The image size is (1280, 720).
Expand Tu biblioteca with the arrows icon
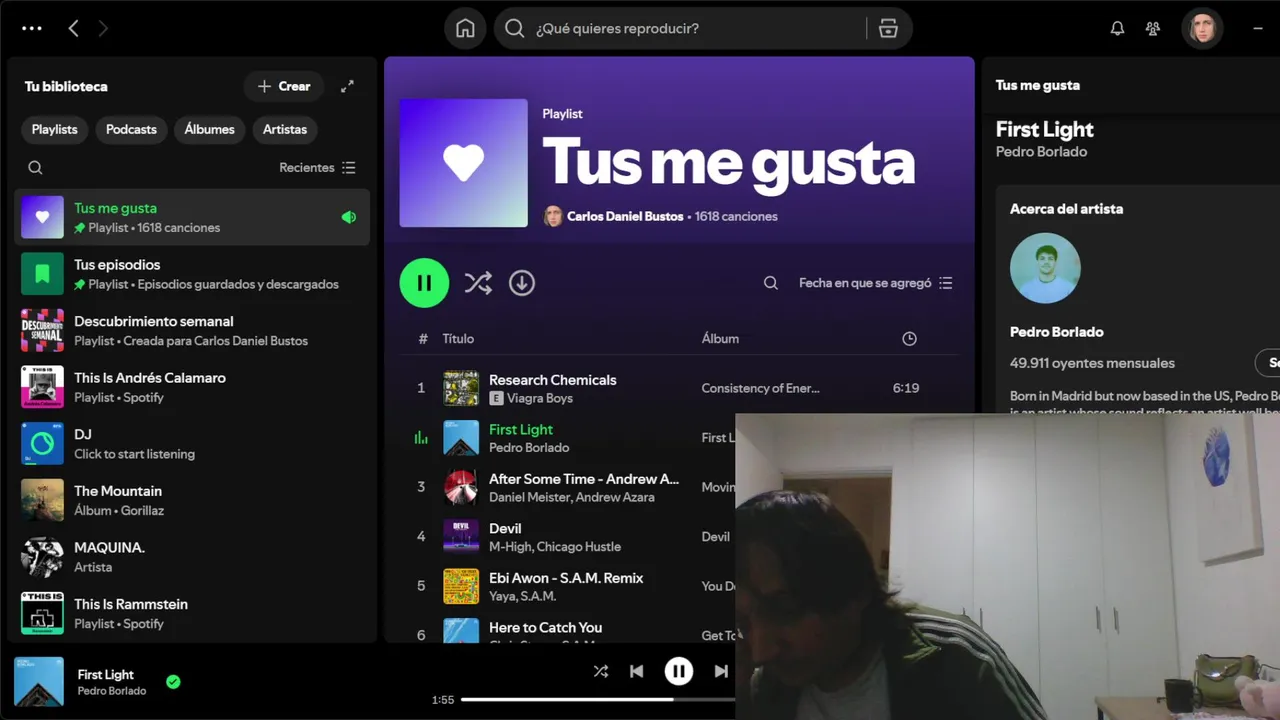[x=347, y=86]
